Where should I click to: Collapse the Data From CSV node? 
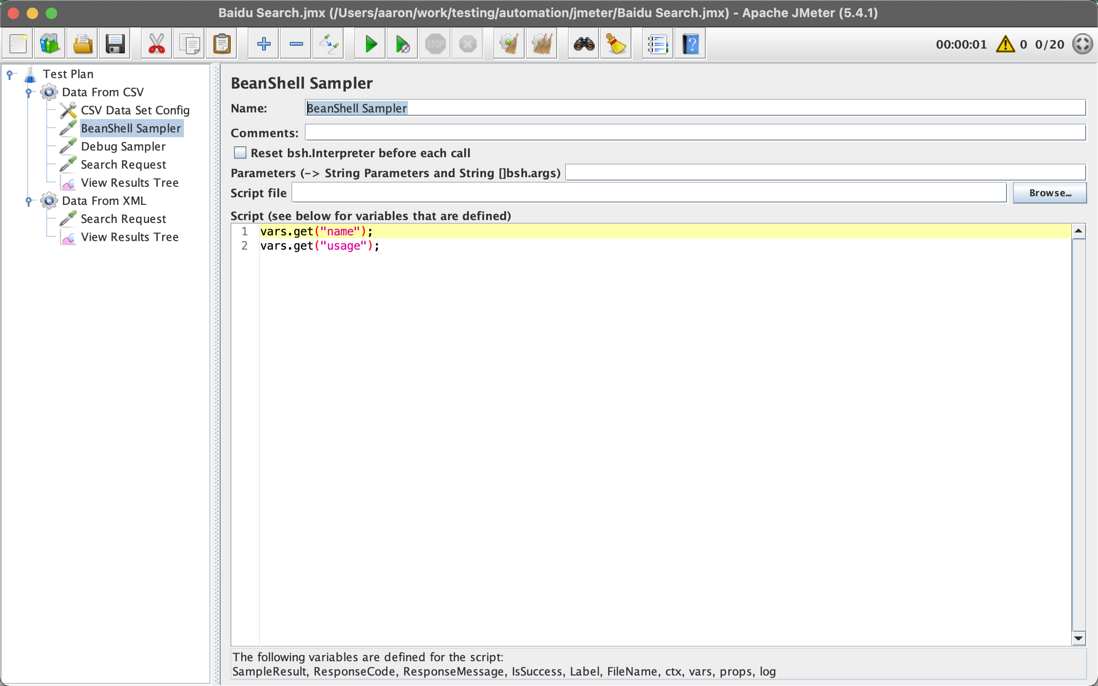(29, 92)
